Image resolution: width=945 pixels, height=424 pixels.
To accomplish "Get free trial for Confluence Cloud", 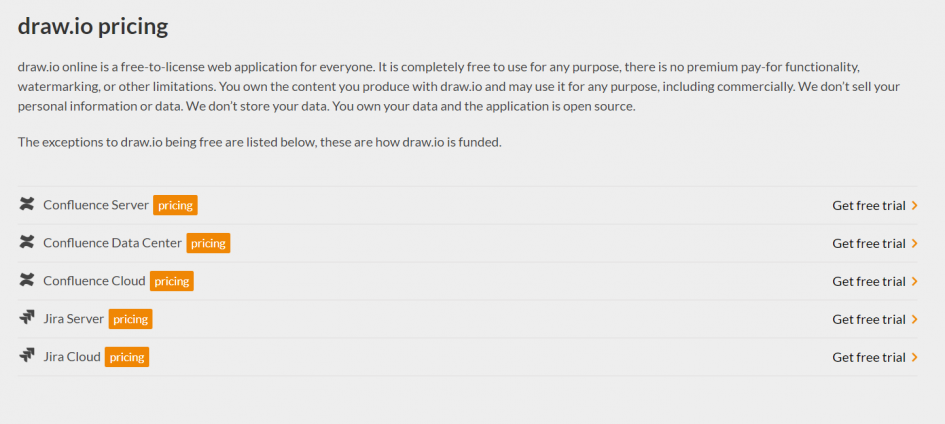I will 868,281.
